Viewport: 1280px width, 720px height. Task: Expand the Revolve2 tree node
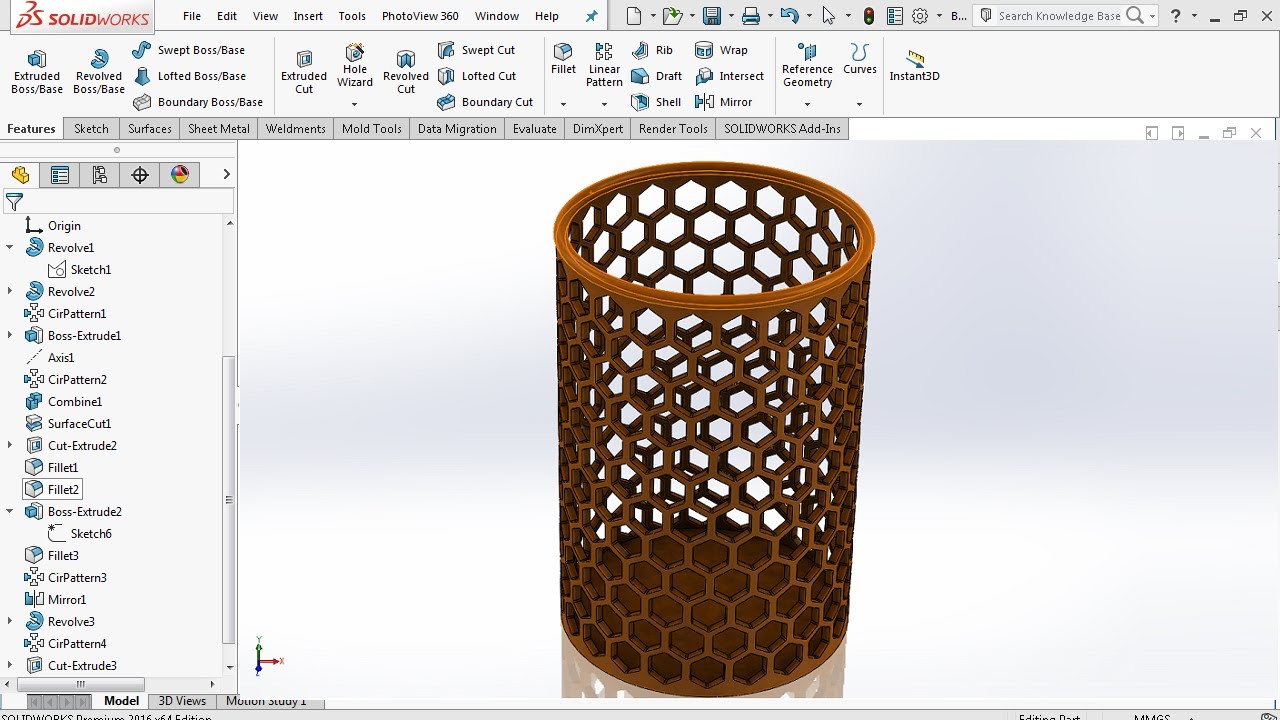coord(10,292)
